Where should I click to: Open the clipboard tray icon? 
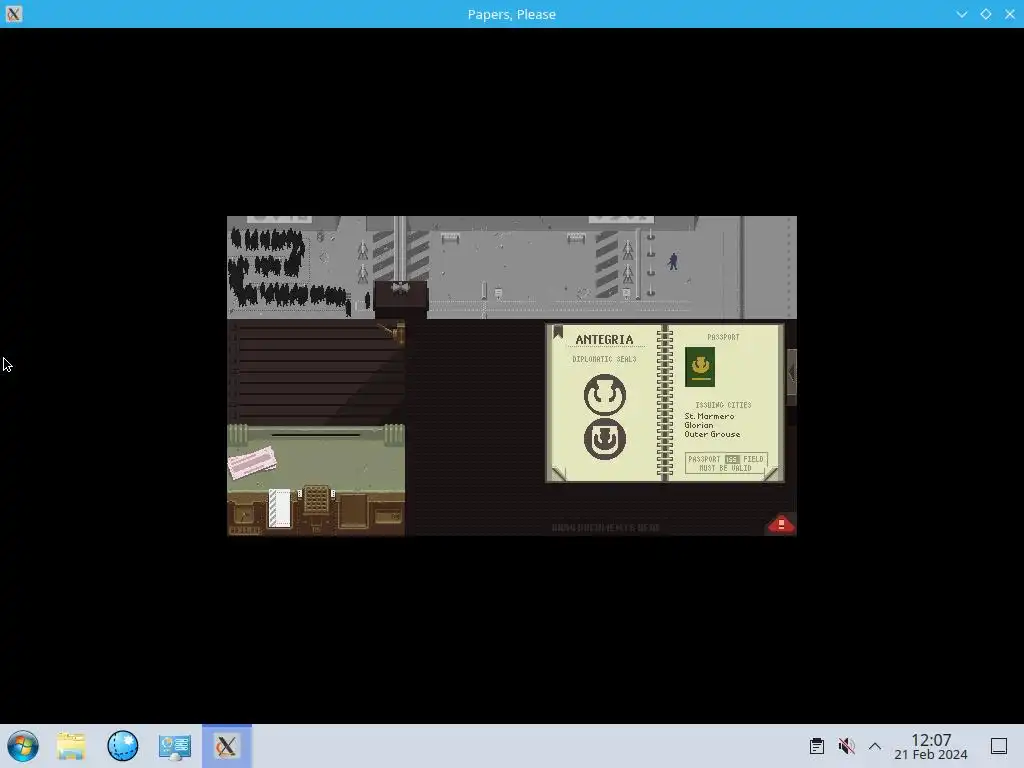[x=816, y=746]
